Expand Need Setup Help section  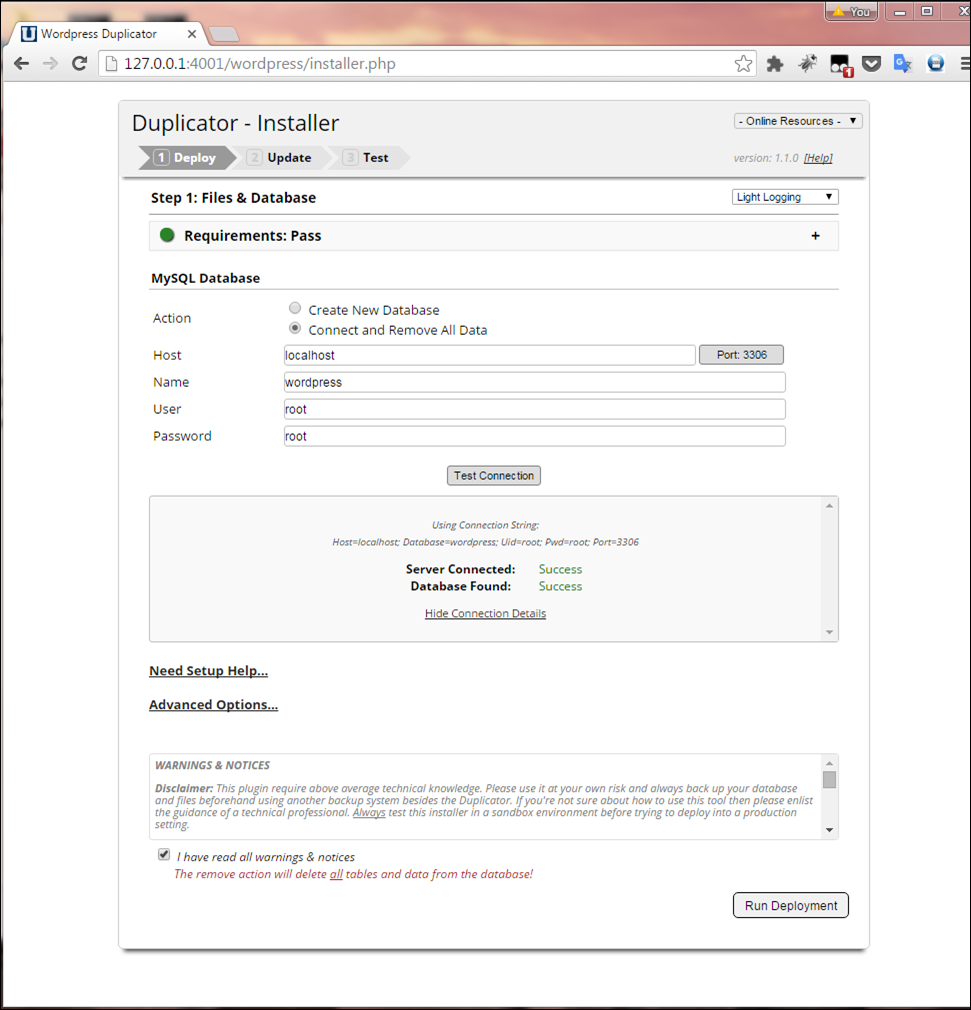tap(208, 671)
